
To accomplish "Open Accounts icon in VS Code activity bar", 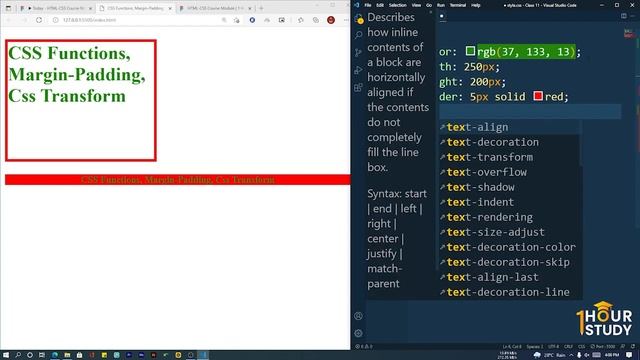I will click(358, 316).
